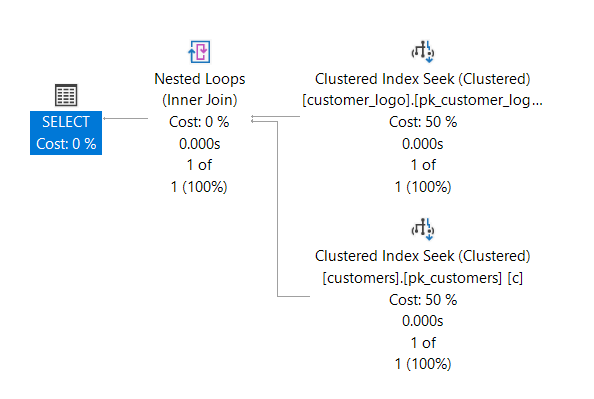Click the 1 (100%) row count under customers seek
Image resolution: width=594 pixels, height=399 pixels.
(423, 364)
